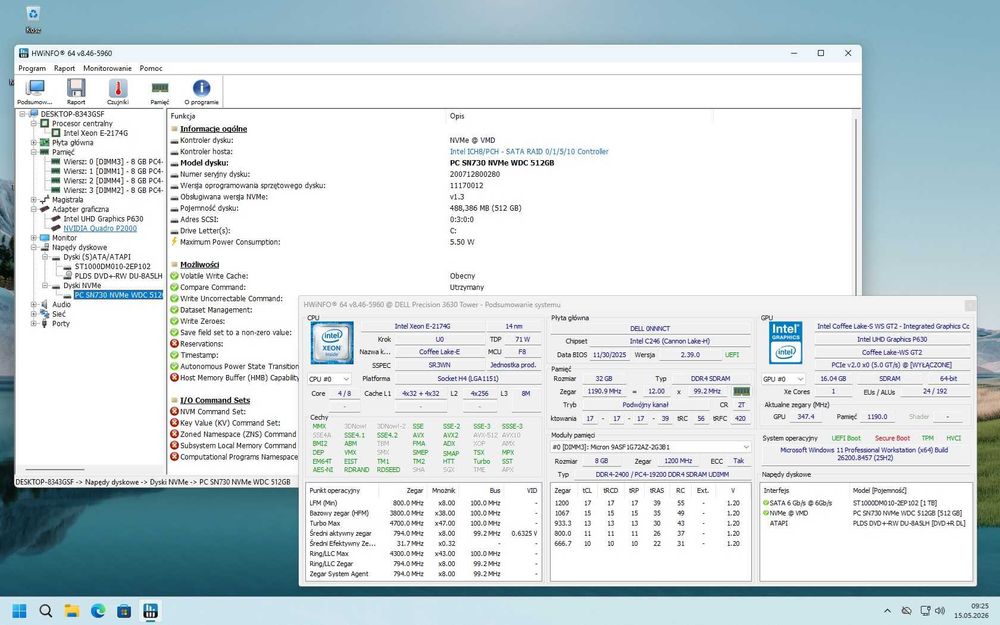The image size is (1000, 625).
Task: Select ST1000DM010-2EP102 drive in tree
Action: (113, 267)
